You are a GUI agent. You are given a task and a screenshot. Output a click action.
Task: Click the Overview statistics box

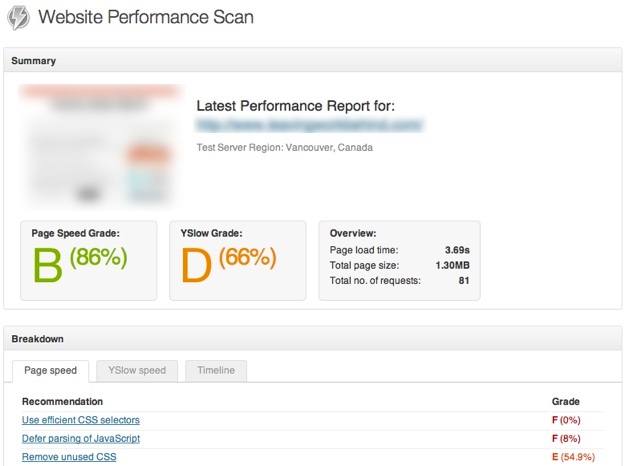[x=398, y=260]
